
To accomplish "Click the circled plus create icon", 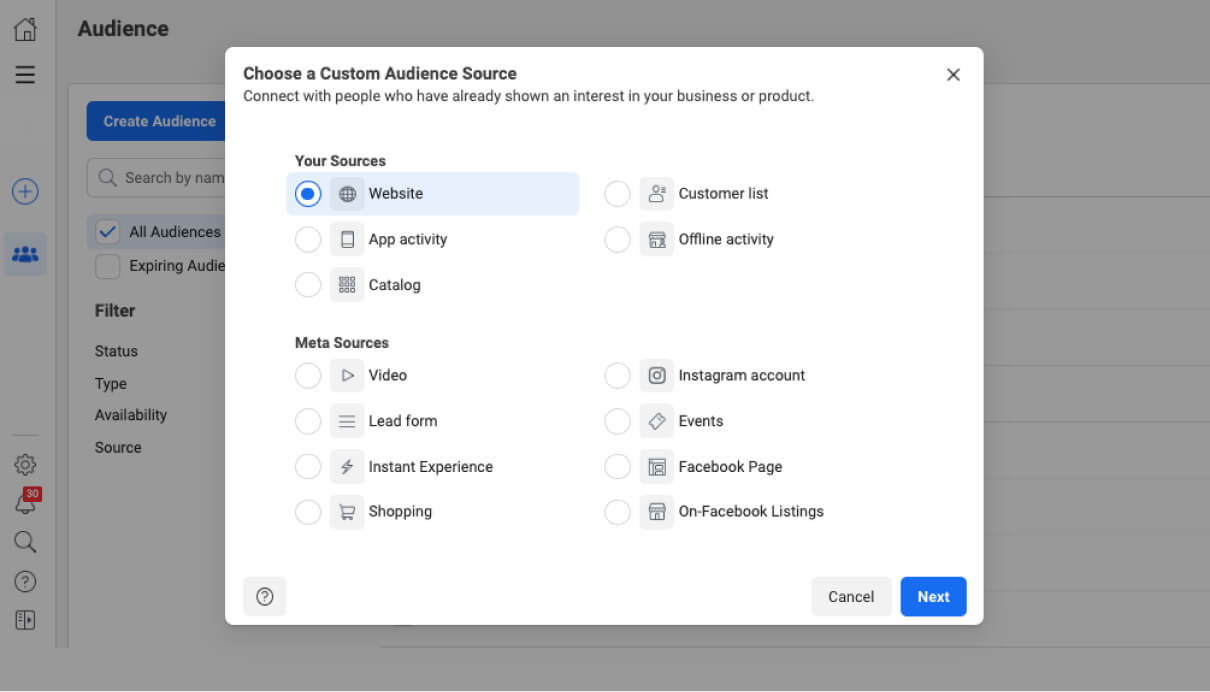I will (25, 192).
